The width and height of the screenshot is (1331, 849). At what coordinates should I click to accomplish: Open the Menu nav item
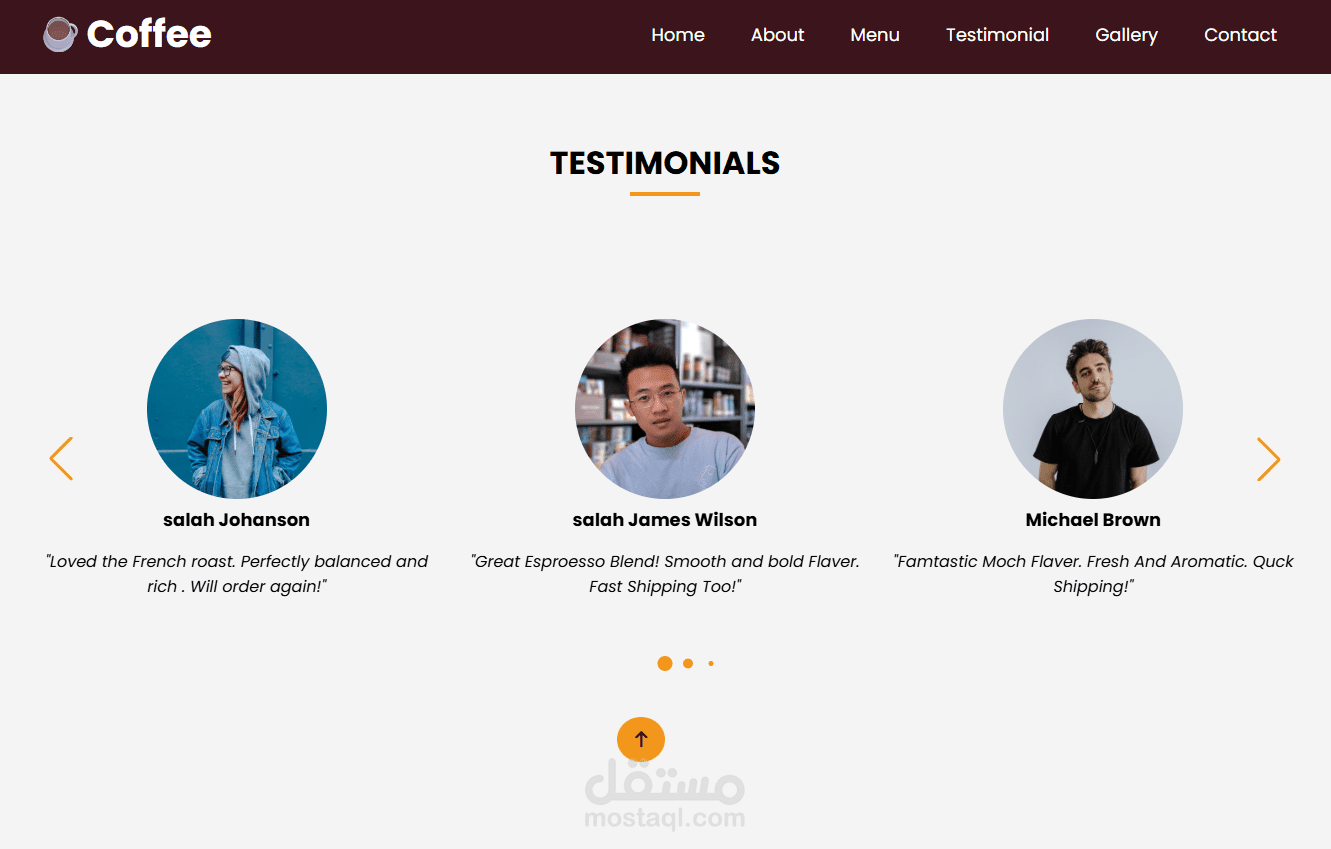click(x=875, y=35)
